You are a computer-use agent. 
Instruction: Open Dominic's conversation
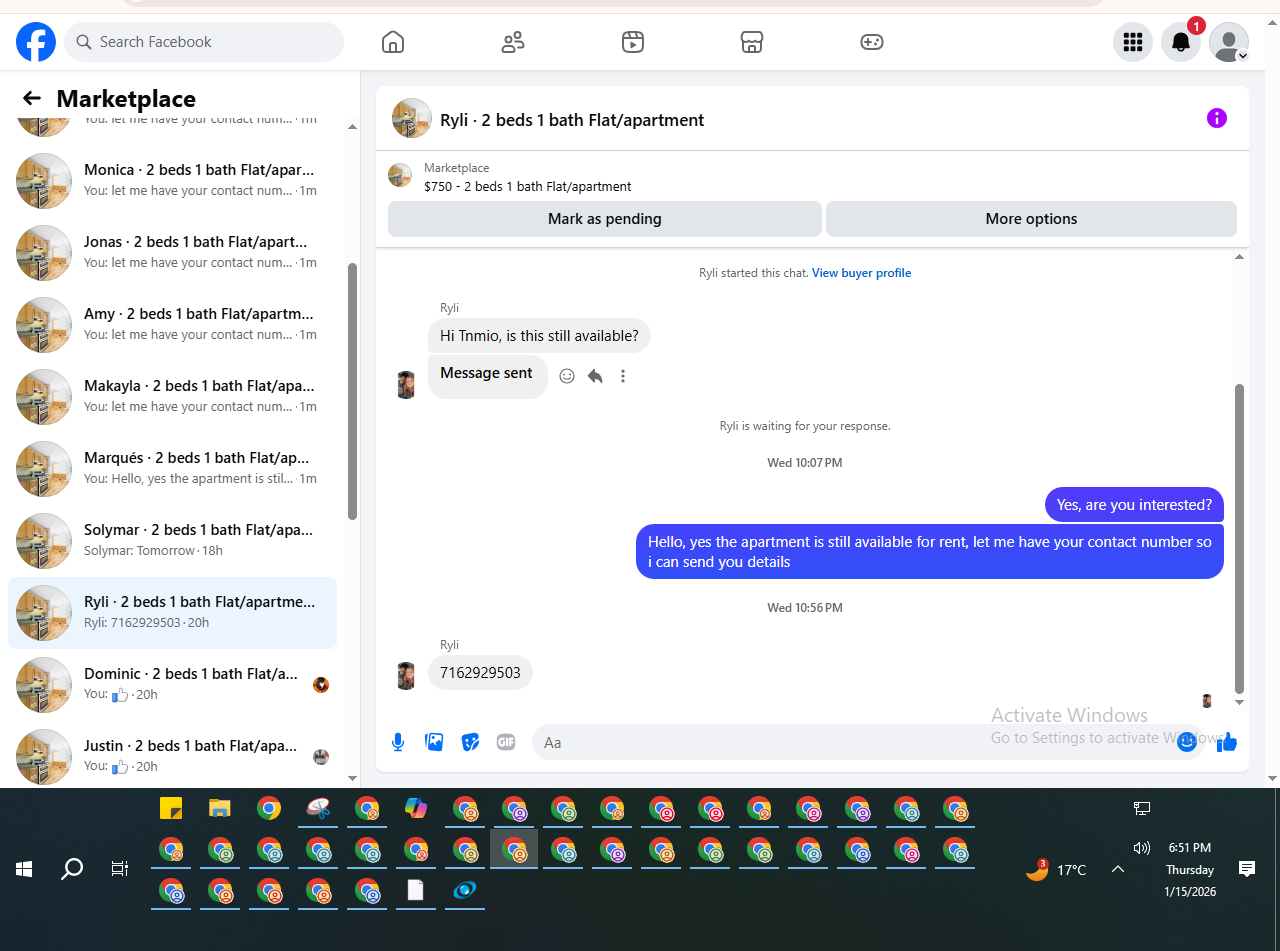(x=172, y=685)
